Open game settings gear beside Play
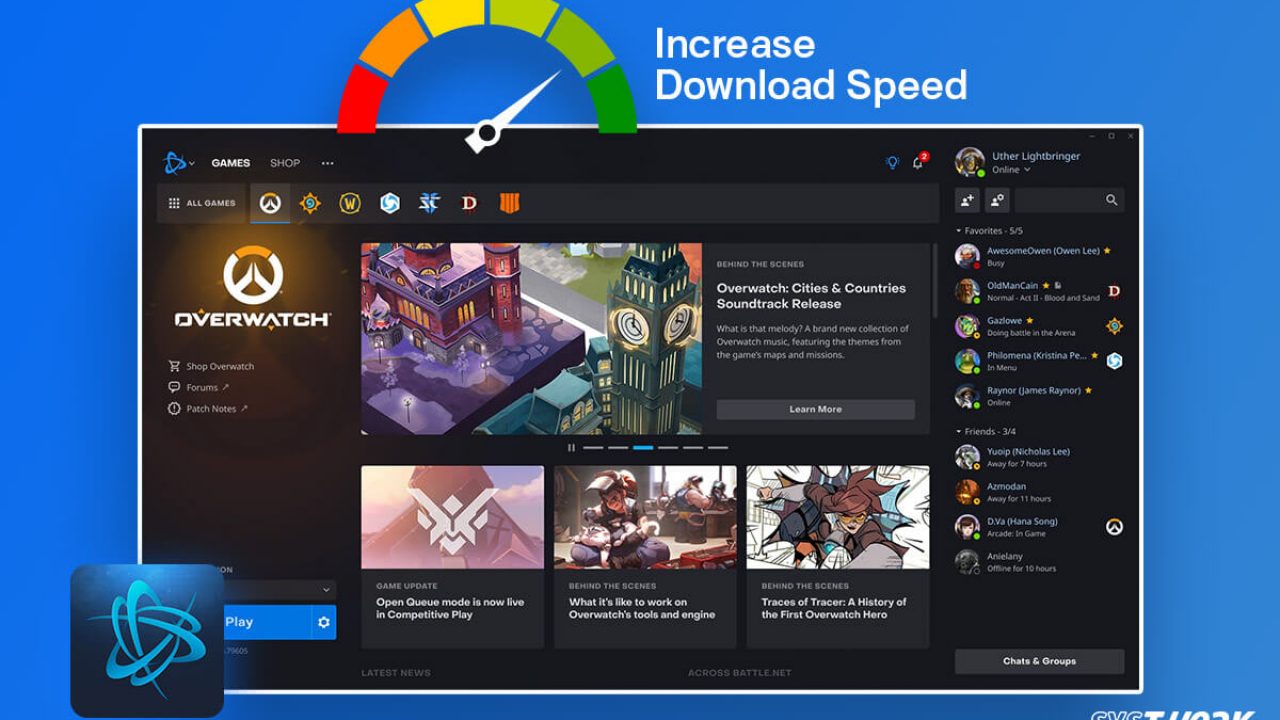The image size is (1280, 720). pyautogui.click(x=323, y=622)
